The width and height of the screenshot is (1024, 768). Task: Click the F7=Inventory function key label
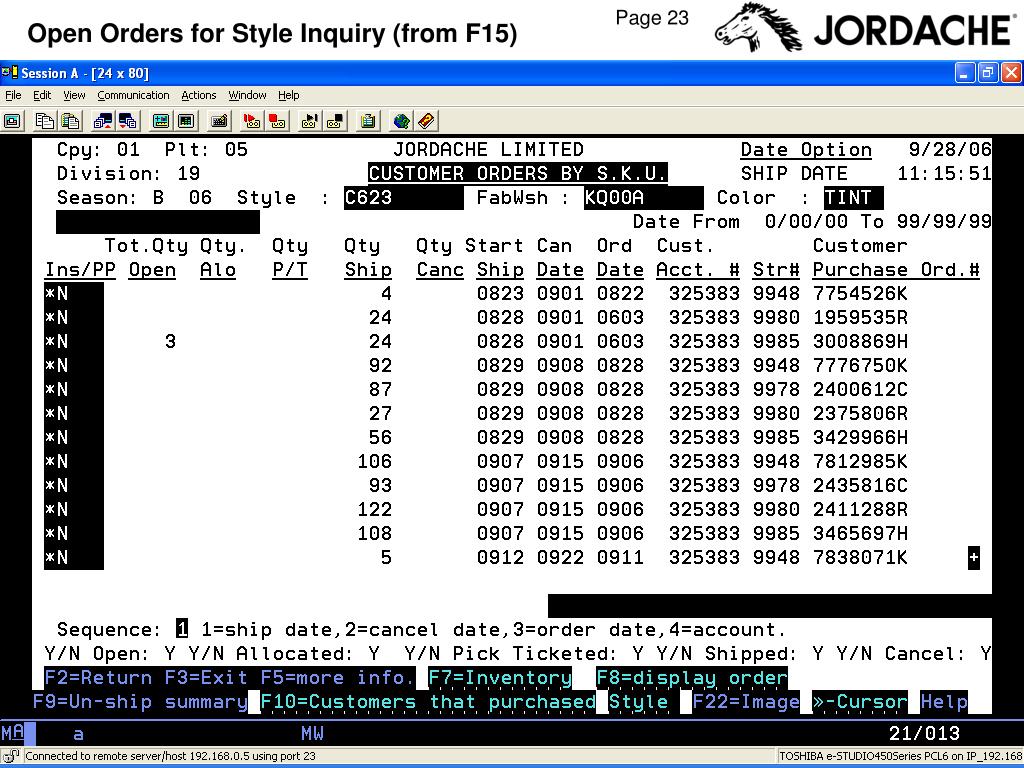500,678
